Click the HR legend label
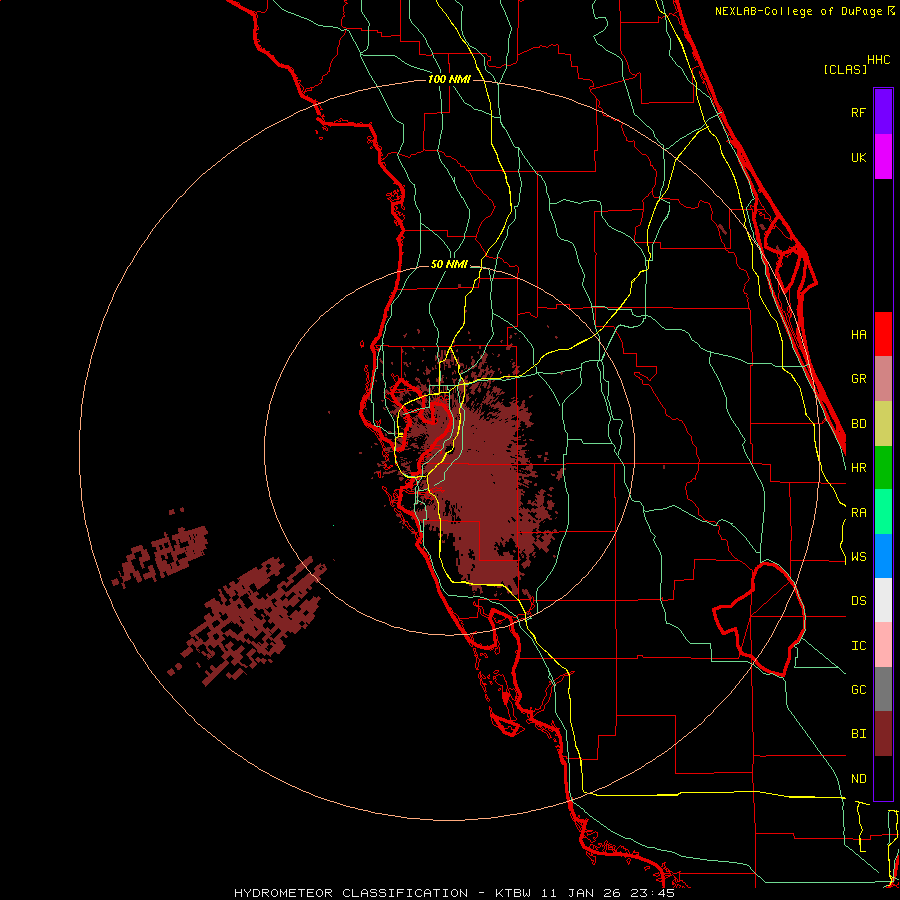The image size is (900, 900). (858, 468)
